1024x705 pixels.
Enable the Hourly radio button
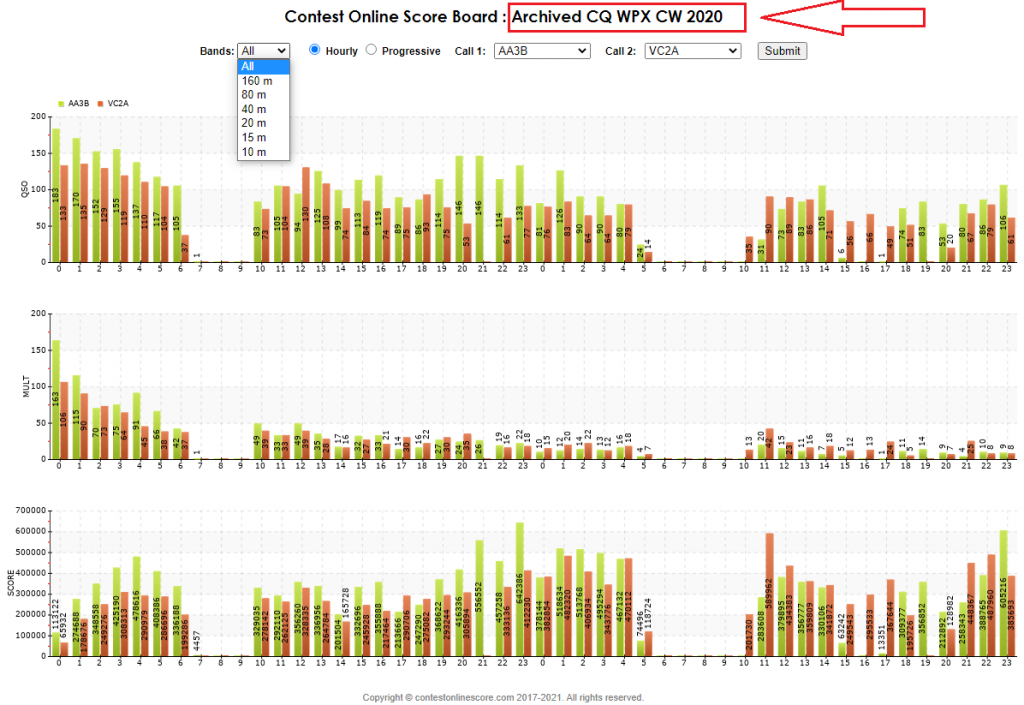point(313,50)
